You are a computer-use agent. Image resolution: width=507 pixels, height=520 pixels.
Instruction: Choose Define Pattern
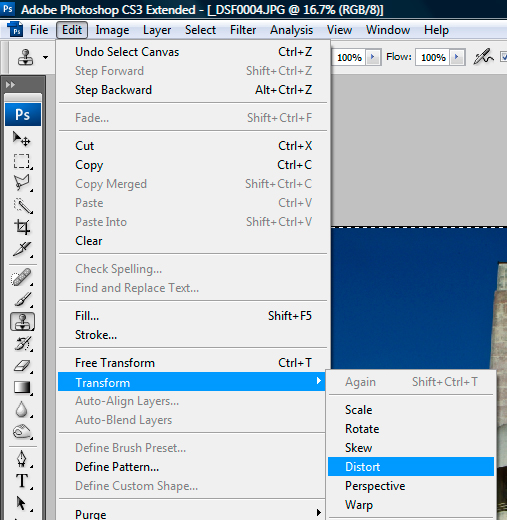(192, 467)
